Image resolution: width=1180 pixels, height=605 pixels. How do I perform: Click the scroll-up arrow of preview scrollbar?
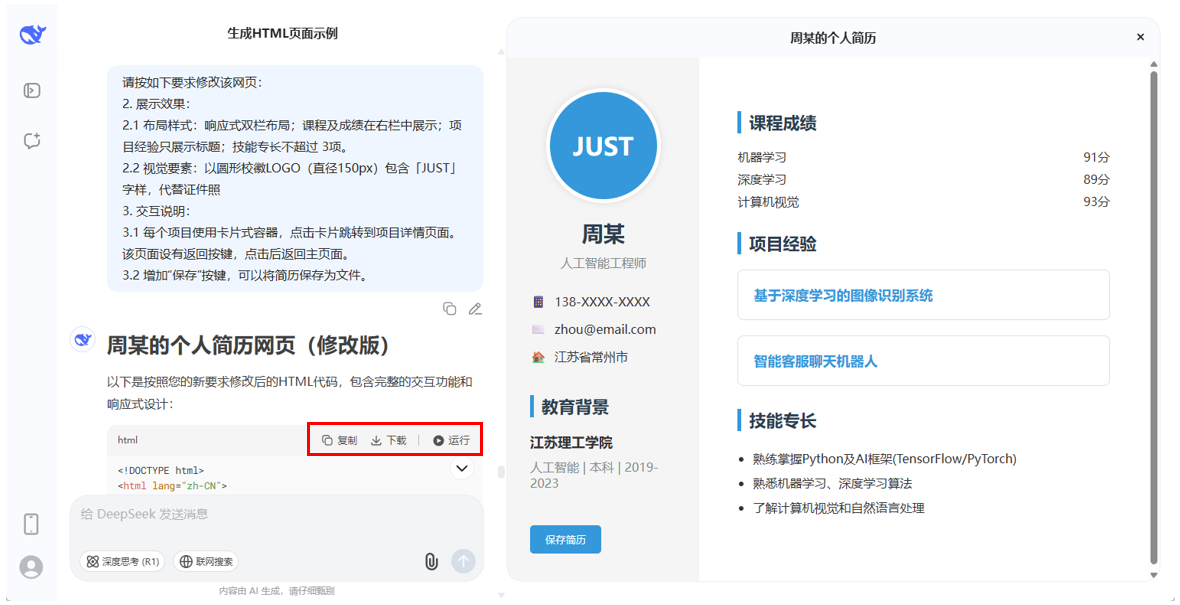pyautogui.click(x=1154, y=64)
